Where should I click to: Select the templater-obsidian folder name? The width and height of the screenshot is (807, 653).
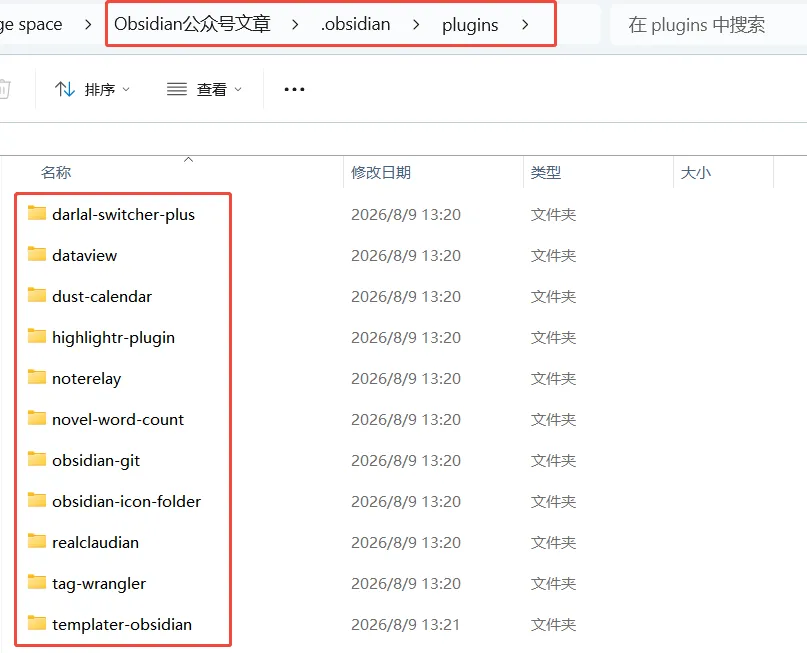point(122,624)
